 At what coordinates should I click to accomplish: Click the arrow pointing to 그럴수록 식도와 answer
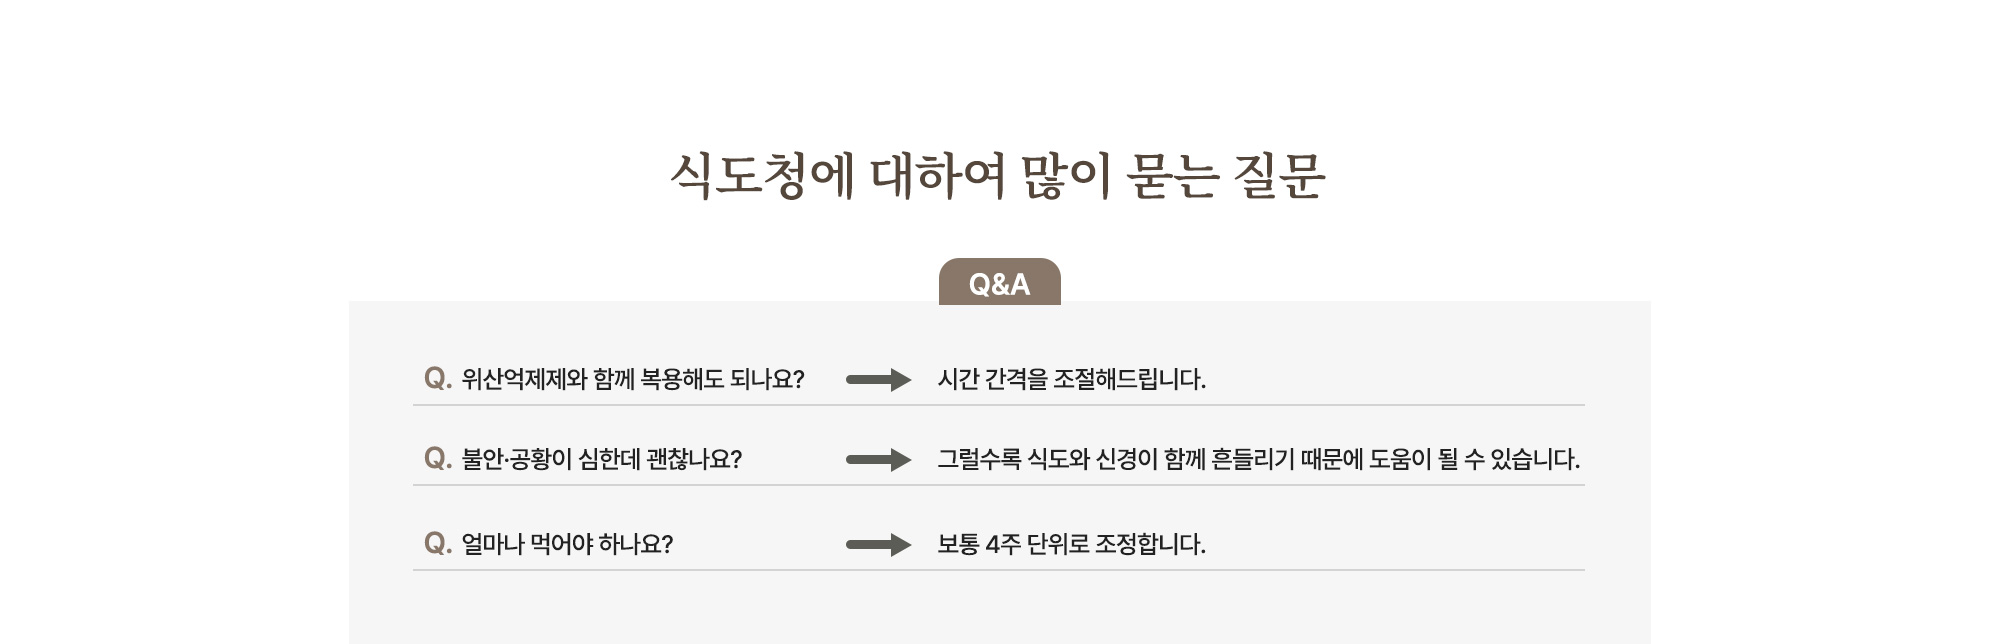pos(878,460)
